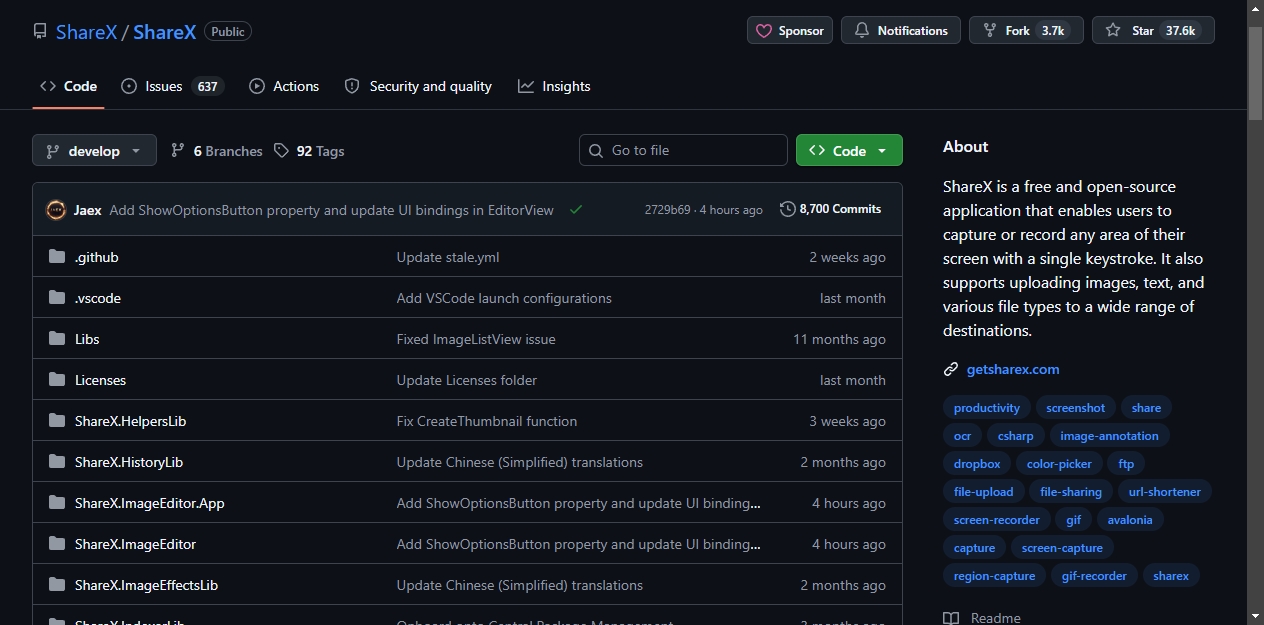1264x625 pixels.
Task: Show the green check status details
Action: [x=576, y=209]
